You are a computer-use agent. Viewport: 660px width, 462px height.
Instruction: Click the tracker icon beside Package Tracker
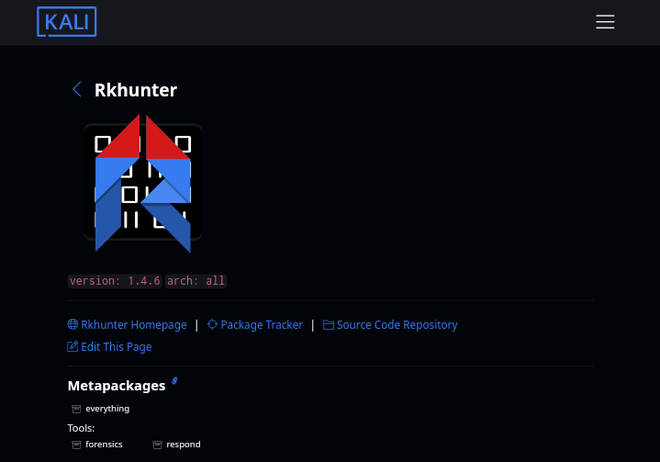[x=213, y=324]
